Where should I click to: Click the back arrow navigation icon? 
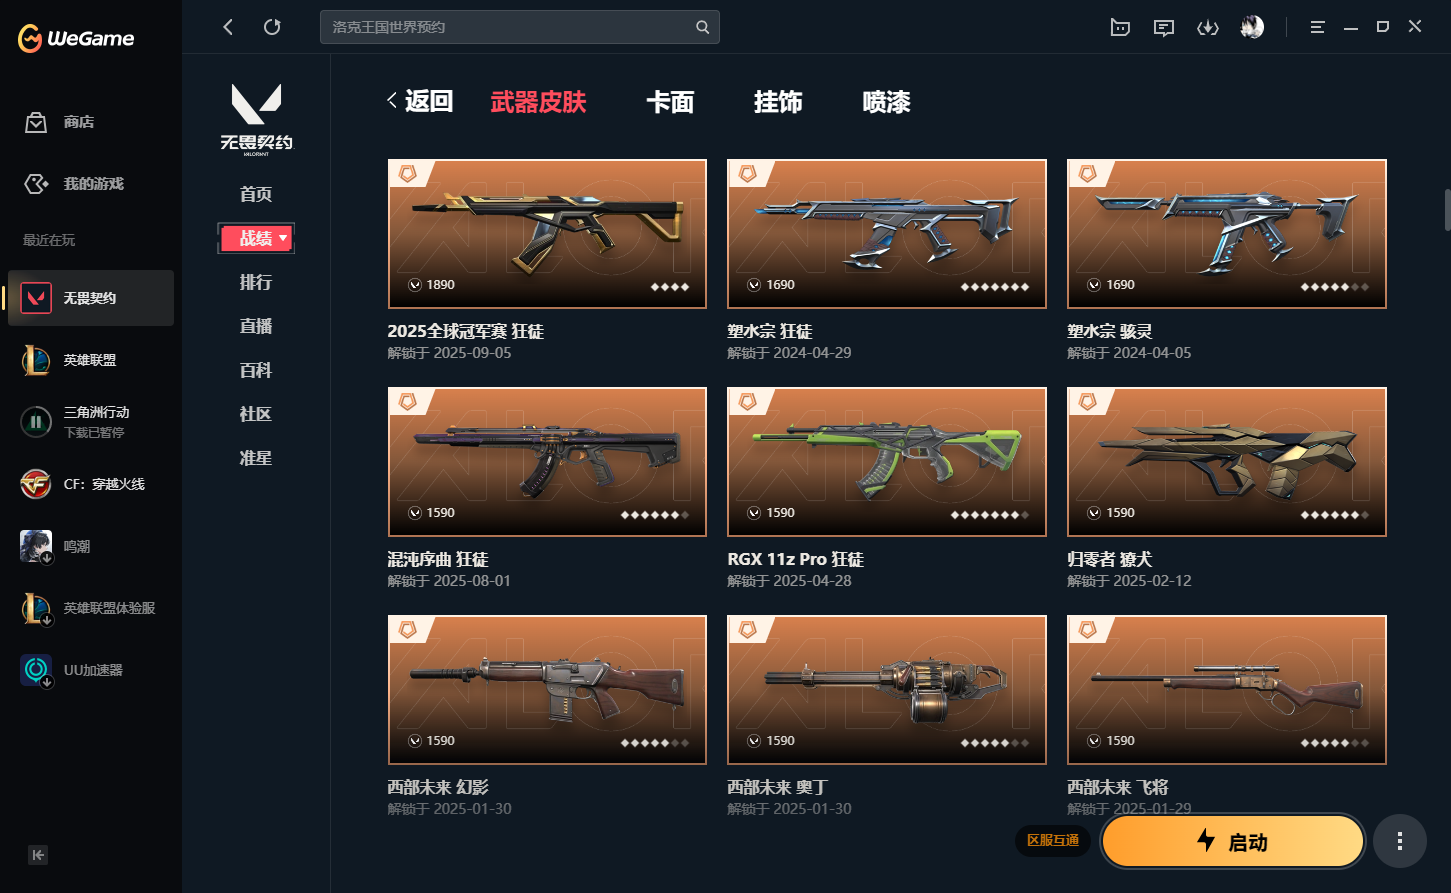[228, 27]
